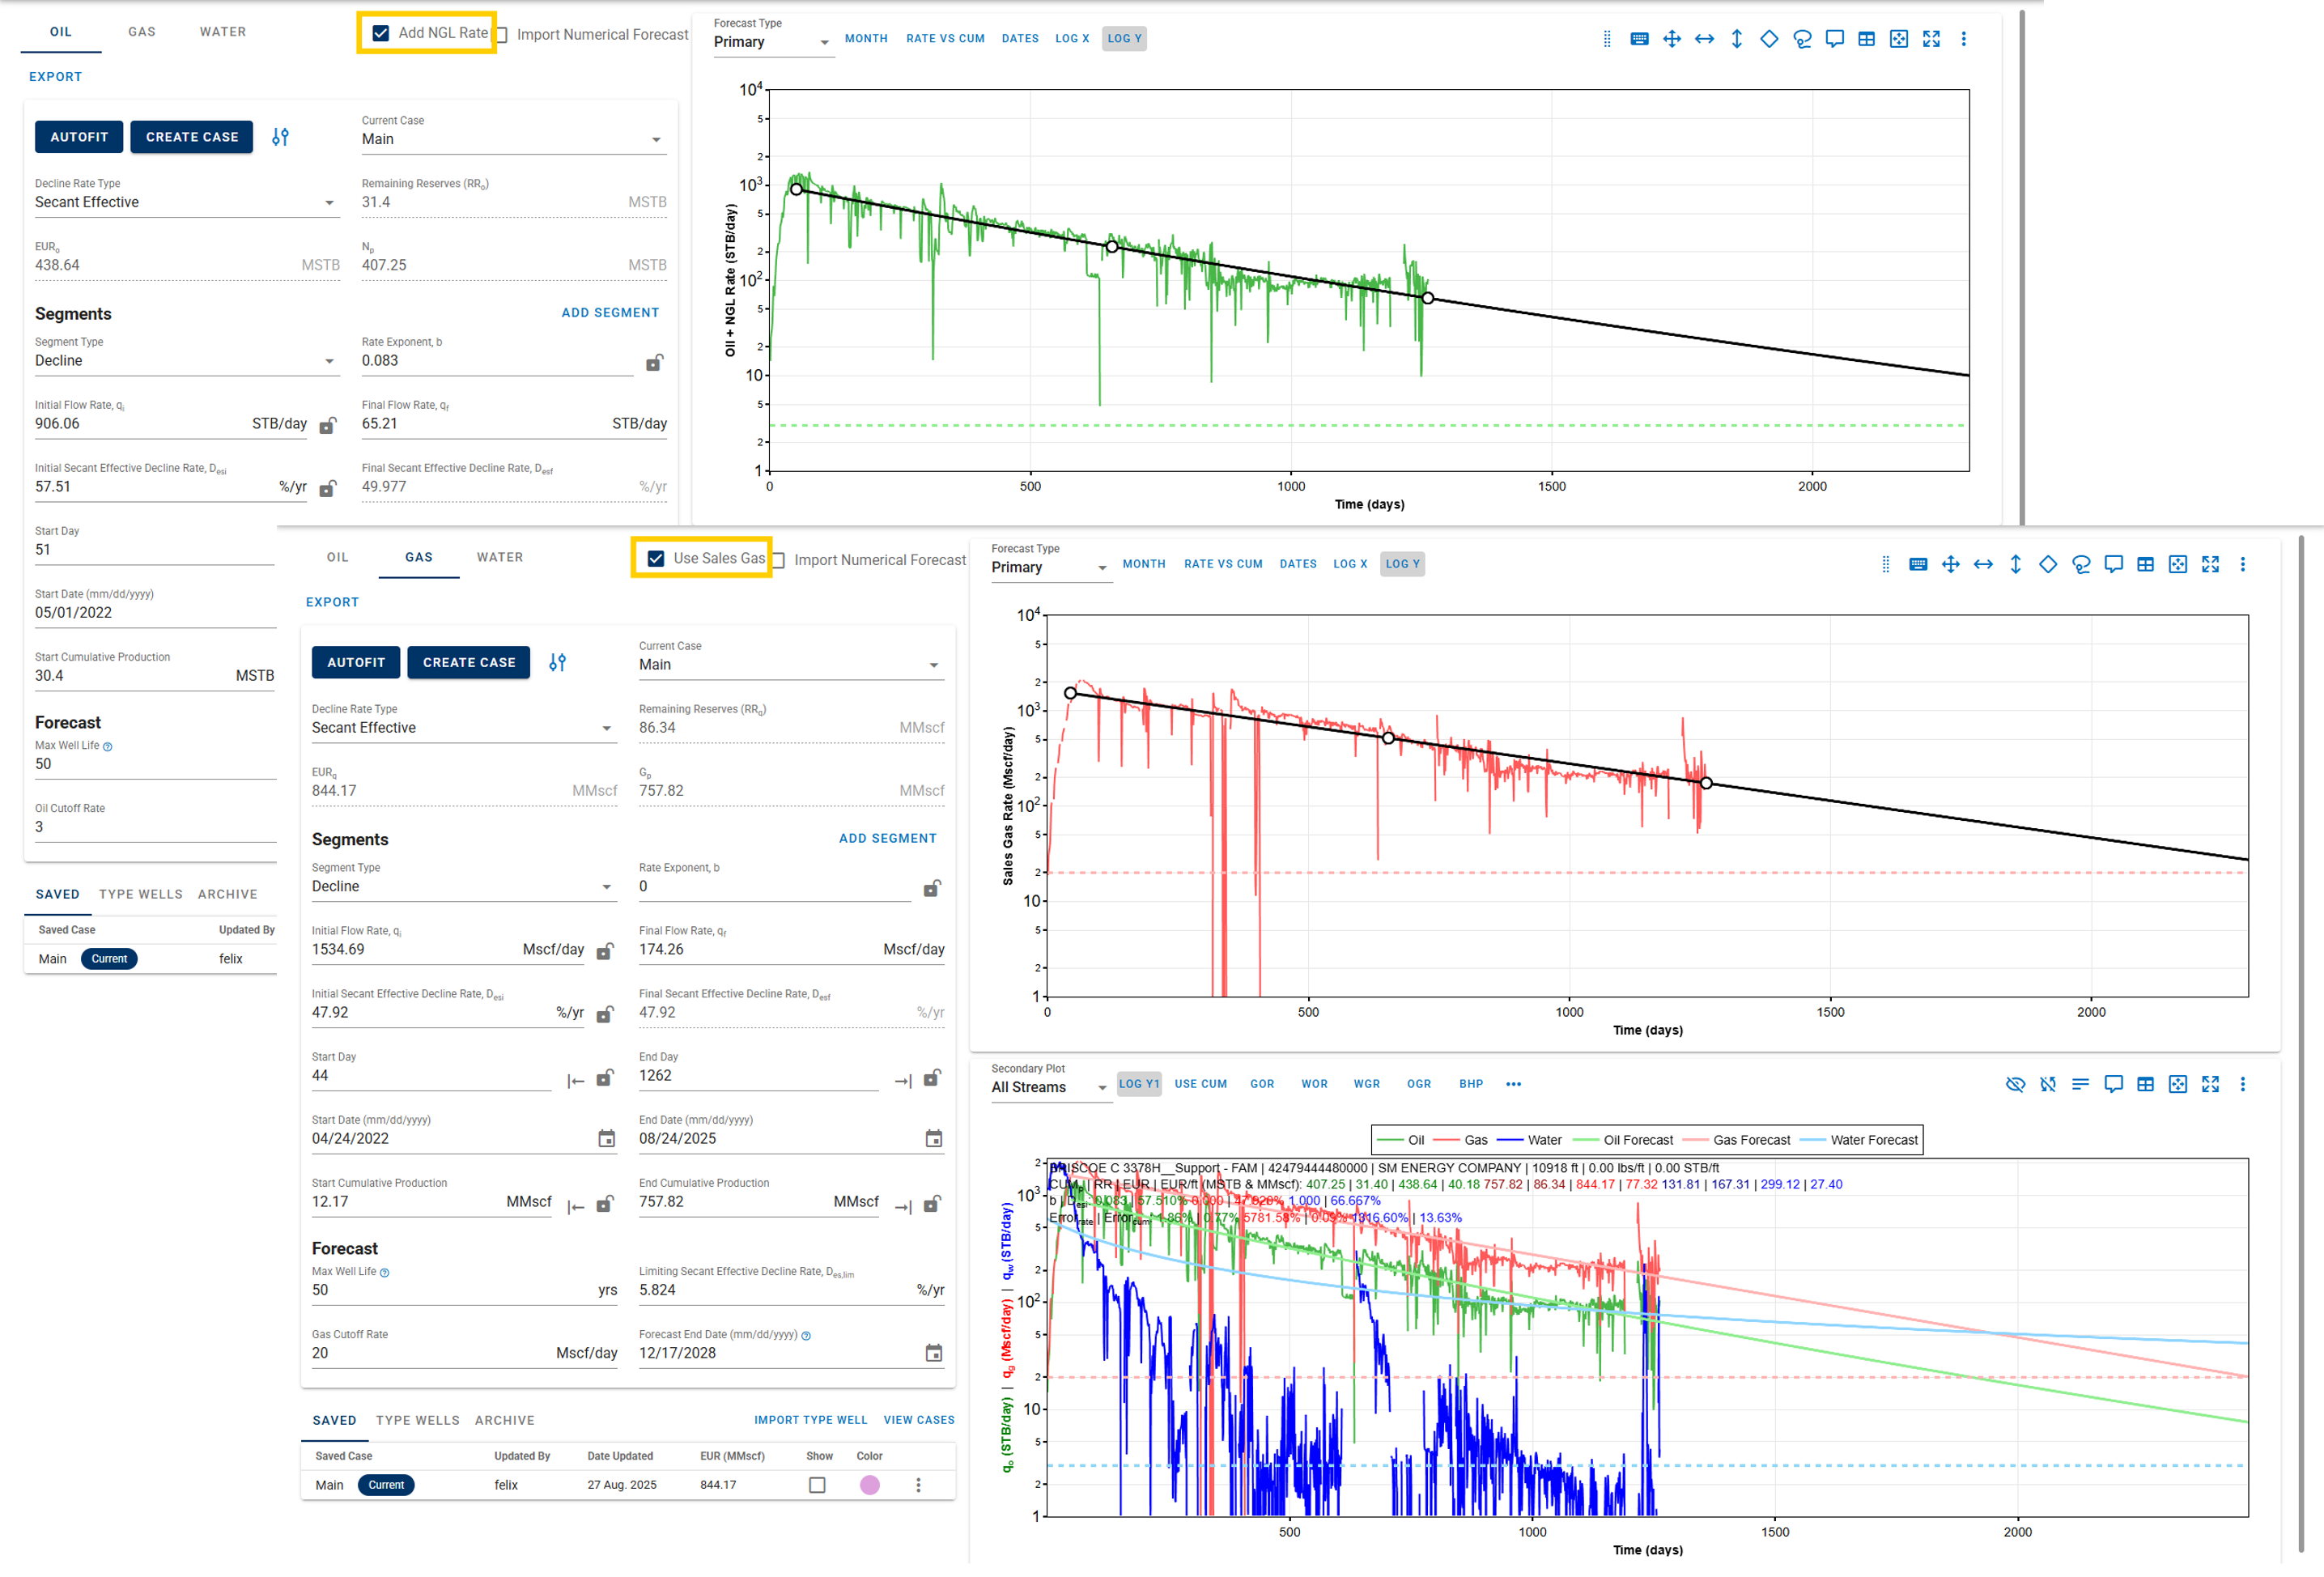Click the pink color swatch for Main case
The image size is (2324, 1577).
869,1485
